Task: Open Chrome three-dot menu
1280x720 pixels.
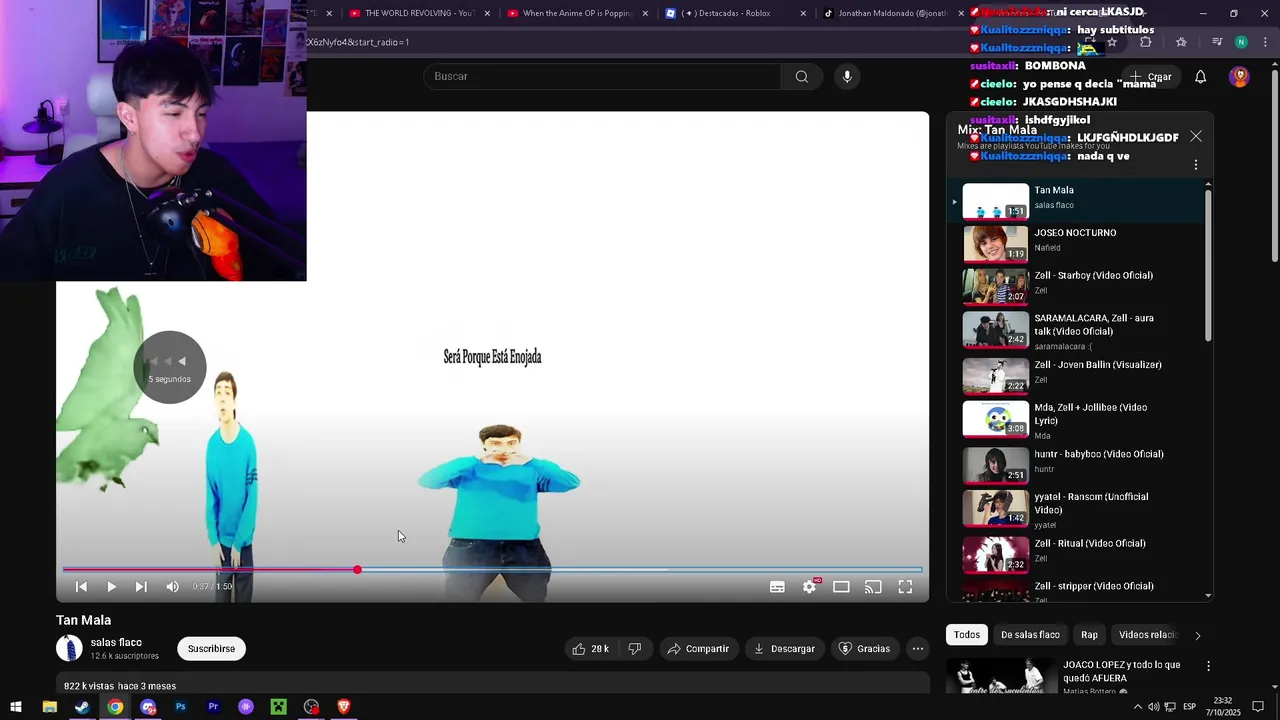Action: click(x=1263, y=42)
